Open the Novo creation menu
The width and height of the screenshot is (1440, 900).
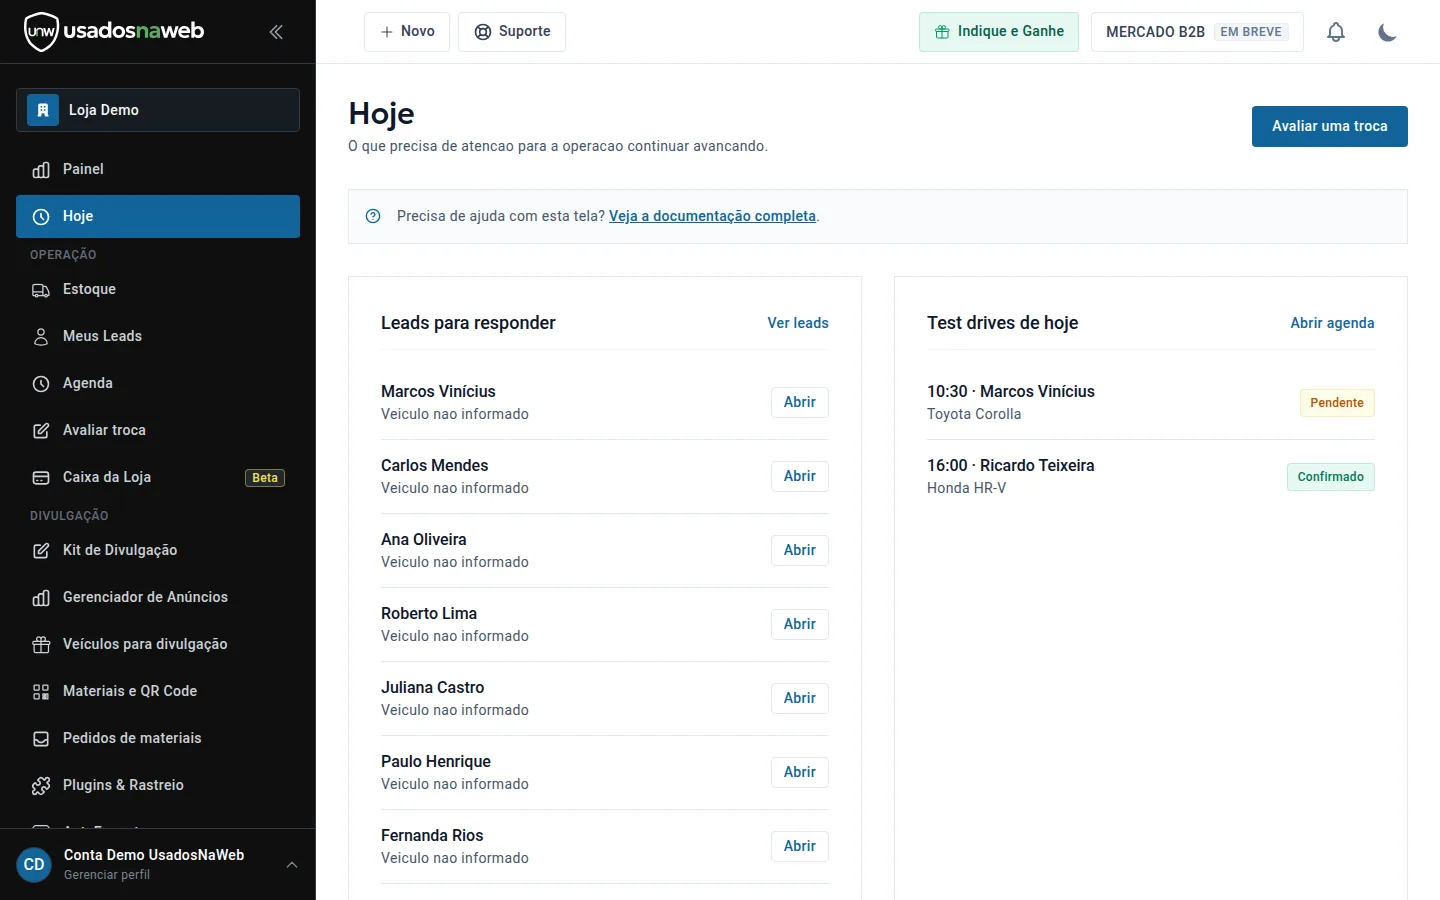point(407,32)
